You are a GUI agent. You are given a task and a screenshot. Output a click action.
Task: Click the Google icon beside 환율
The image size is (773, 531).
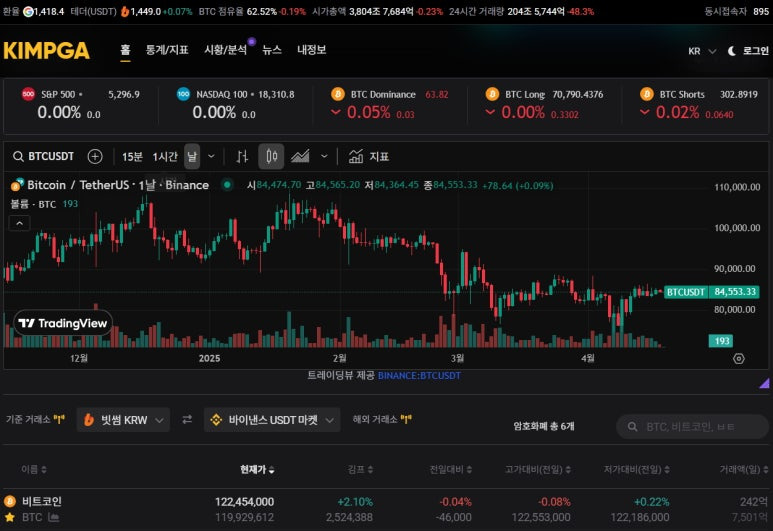[28, 11]
